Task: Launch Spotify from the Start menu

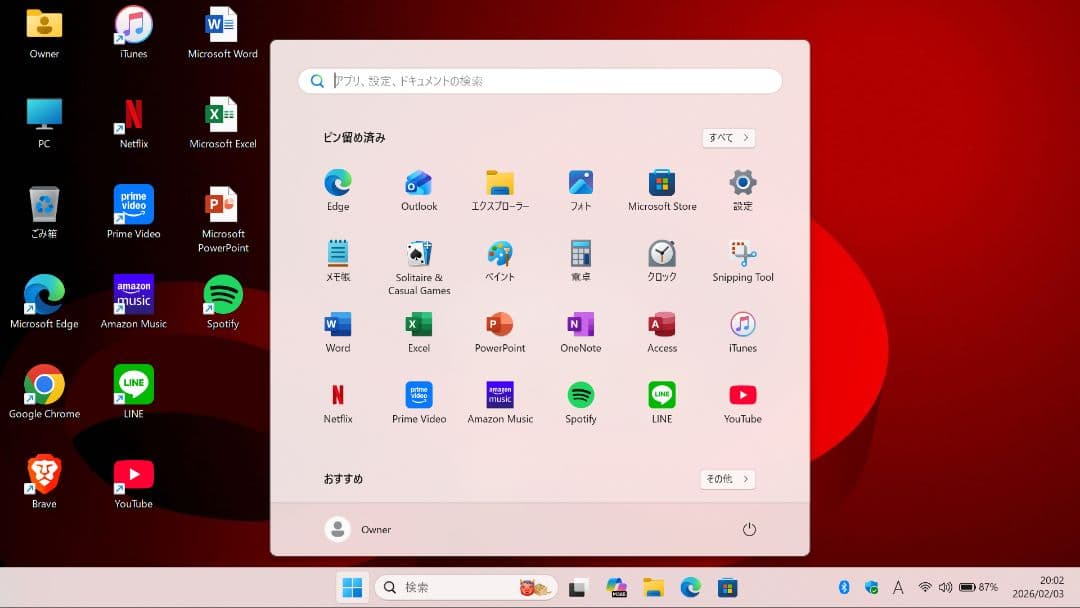Action: tap(580, 400)
